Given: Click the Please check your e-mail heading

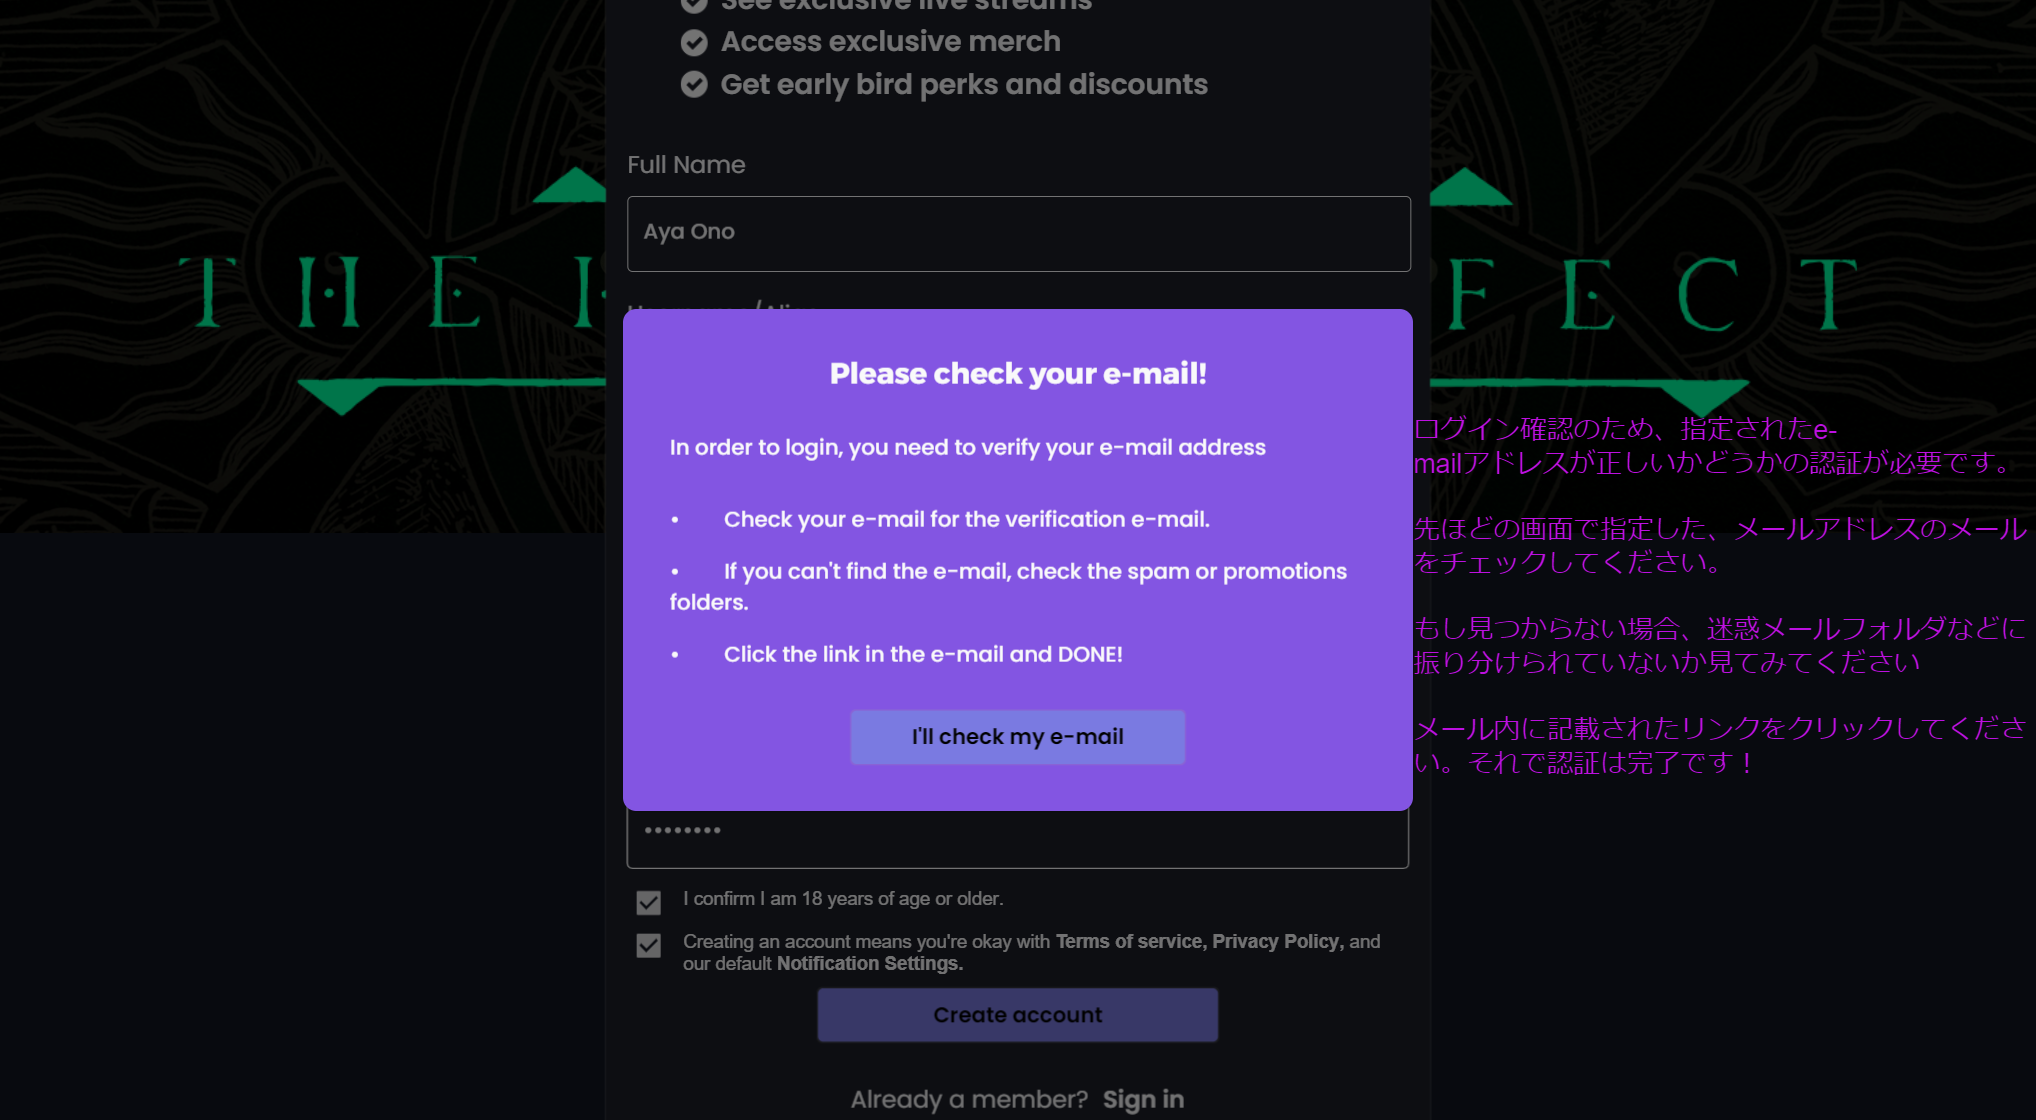Looking at the screenshot, I should point(1018,373).
